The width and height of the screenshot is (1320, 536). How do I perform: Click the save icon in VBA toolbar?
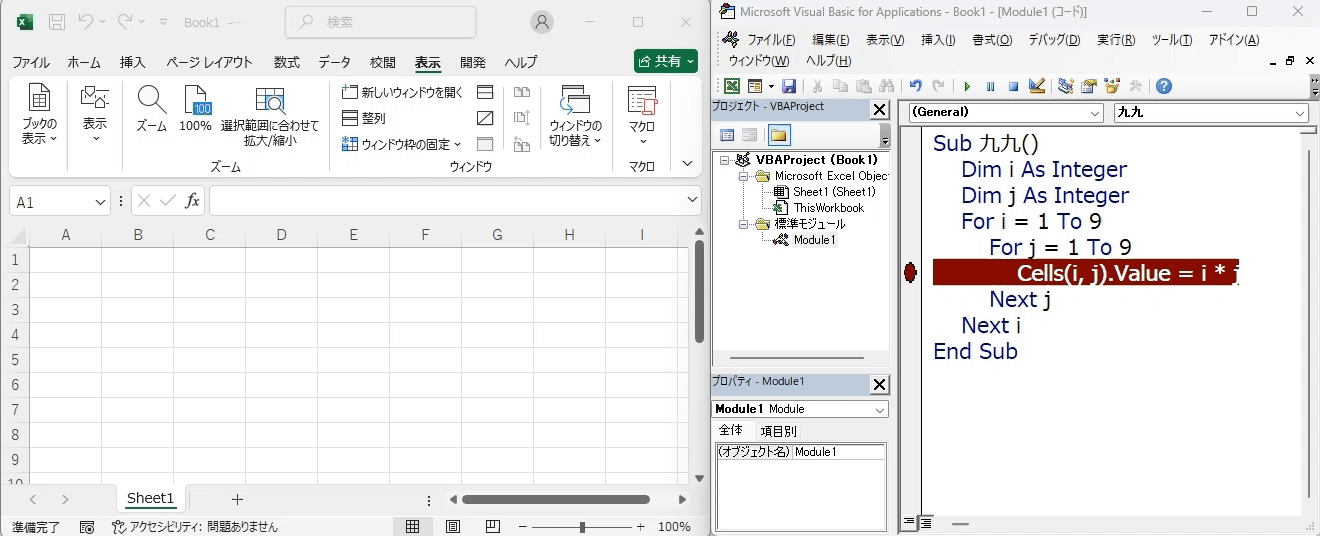tap(789, 86)
